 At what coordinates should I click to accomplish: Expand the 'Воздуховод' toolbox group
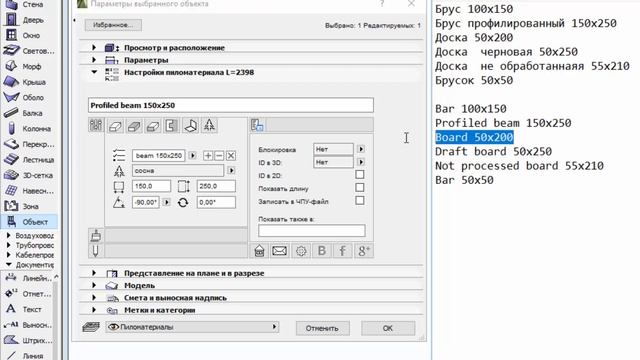[9, 236]
